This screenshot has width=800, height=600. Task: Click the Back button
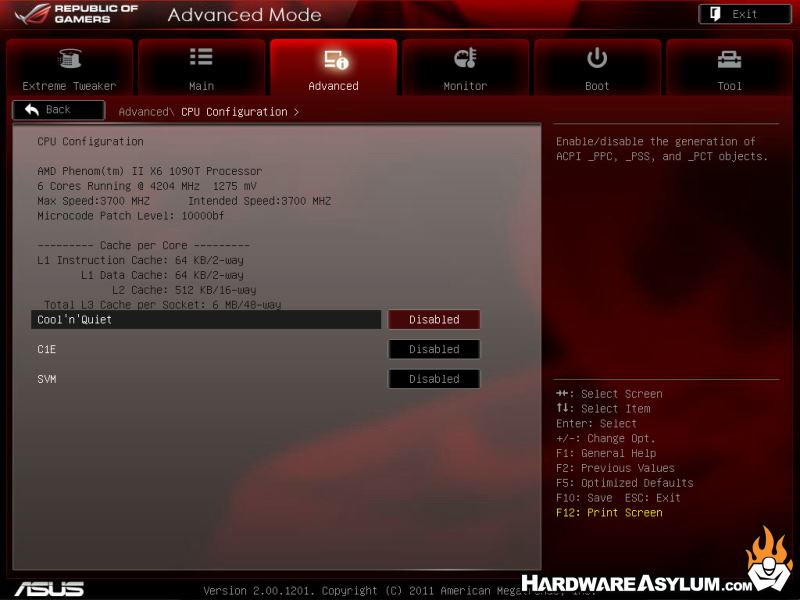tap(59, 110)
